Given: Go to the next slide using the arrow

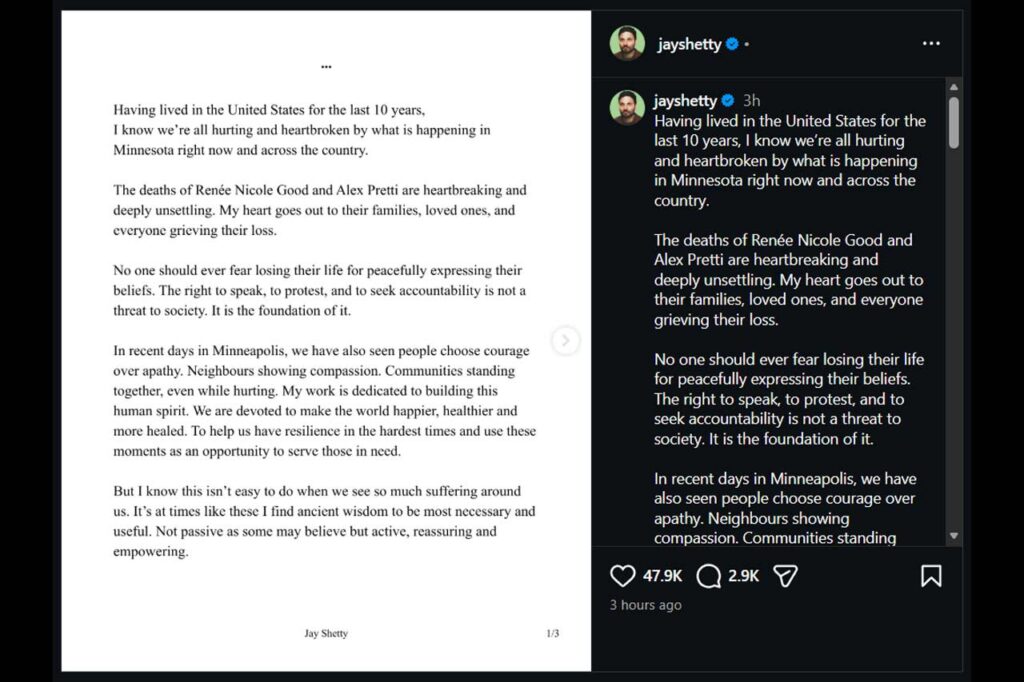Looking at the screenshot, I should [x=565, y=341].
